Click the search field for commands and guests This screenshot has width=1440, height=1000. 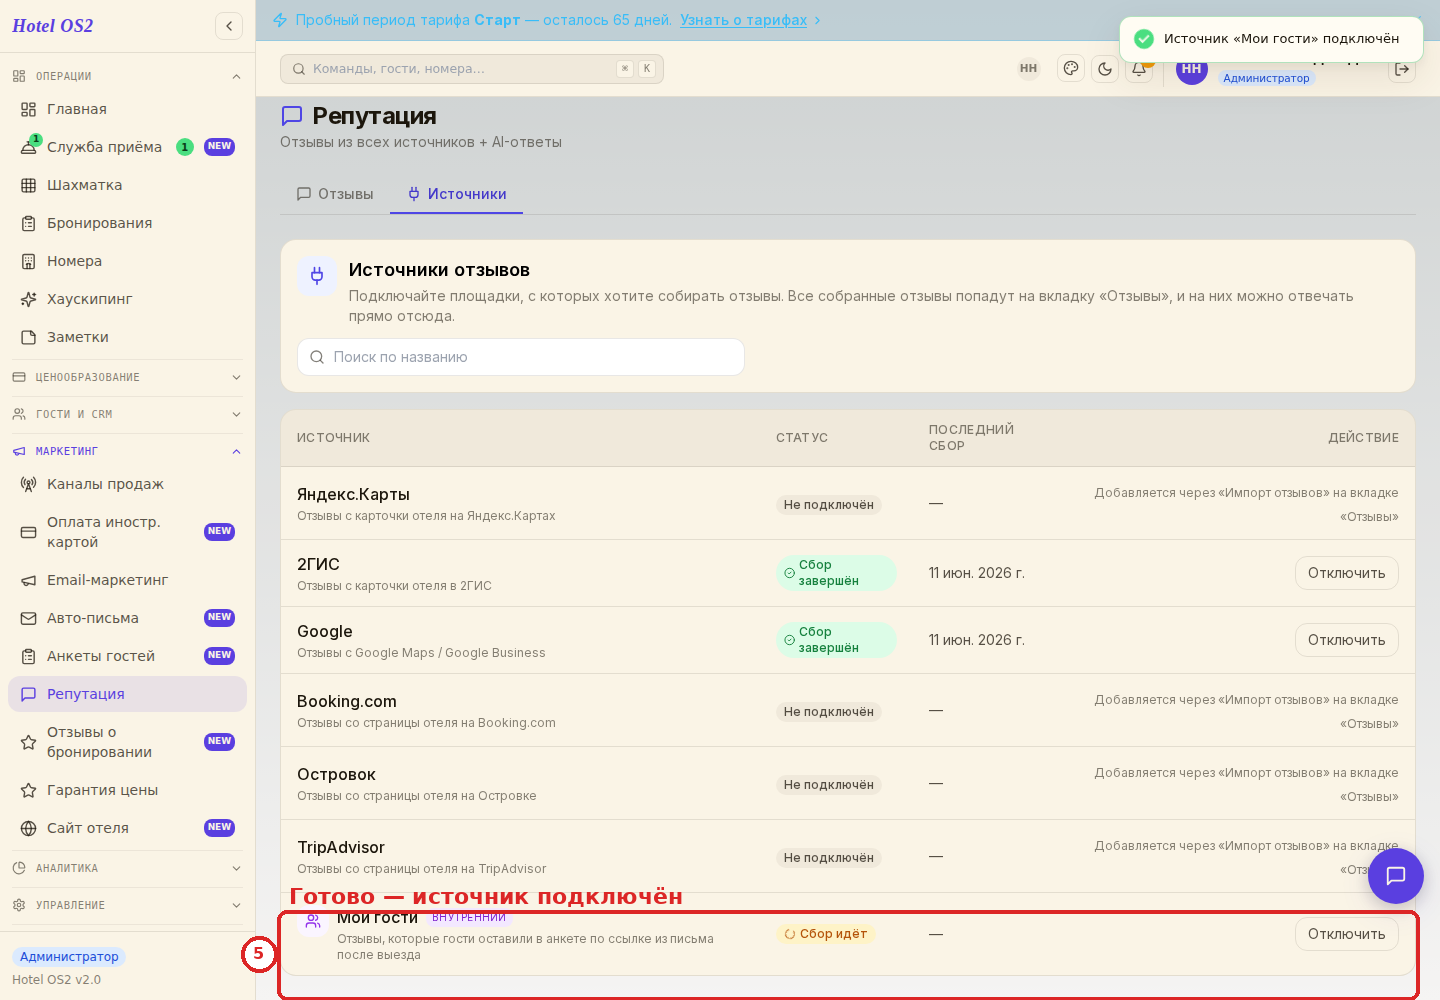coord(472,69)
